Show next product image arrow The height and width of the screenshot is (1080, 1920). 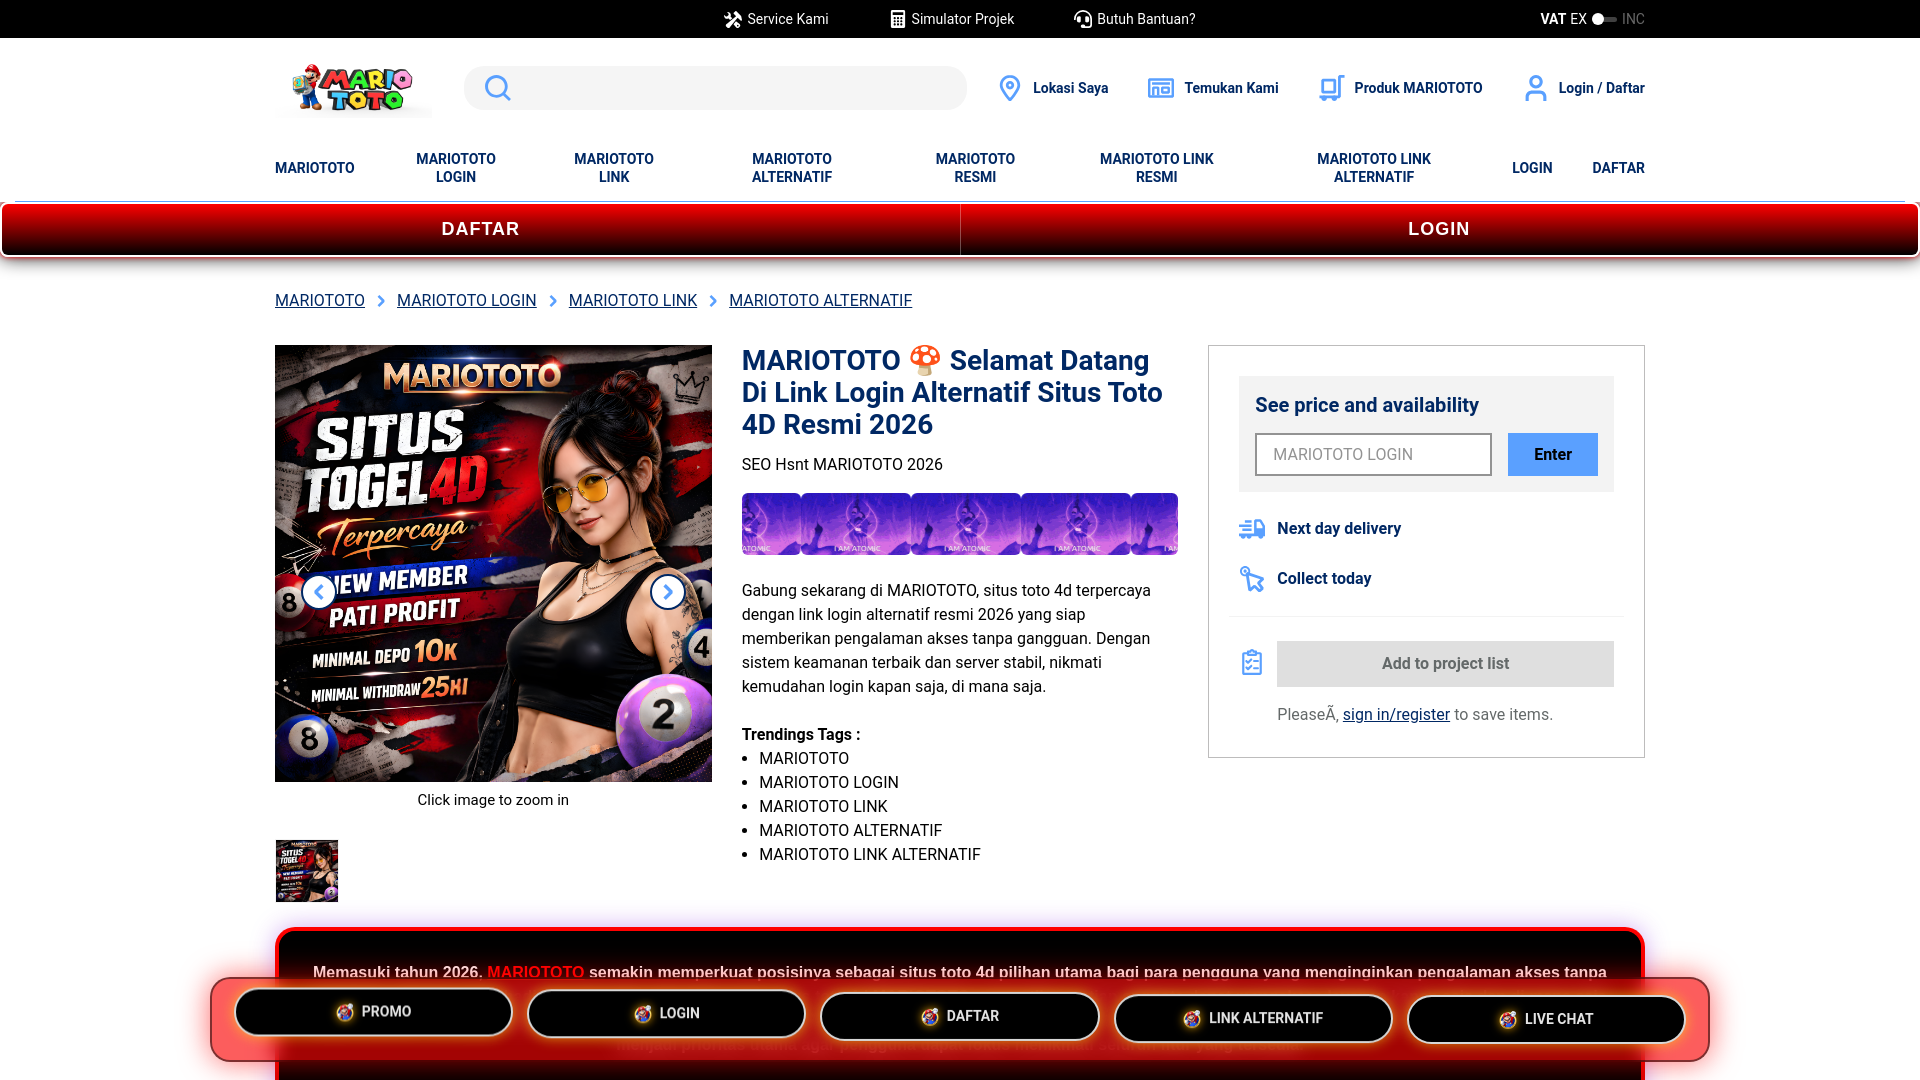pos(668,592)
